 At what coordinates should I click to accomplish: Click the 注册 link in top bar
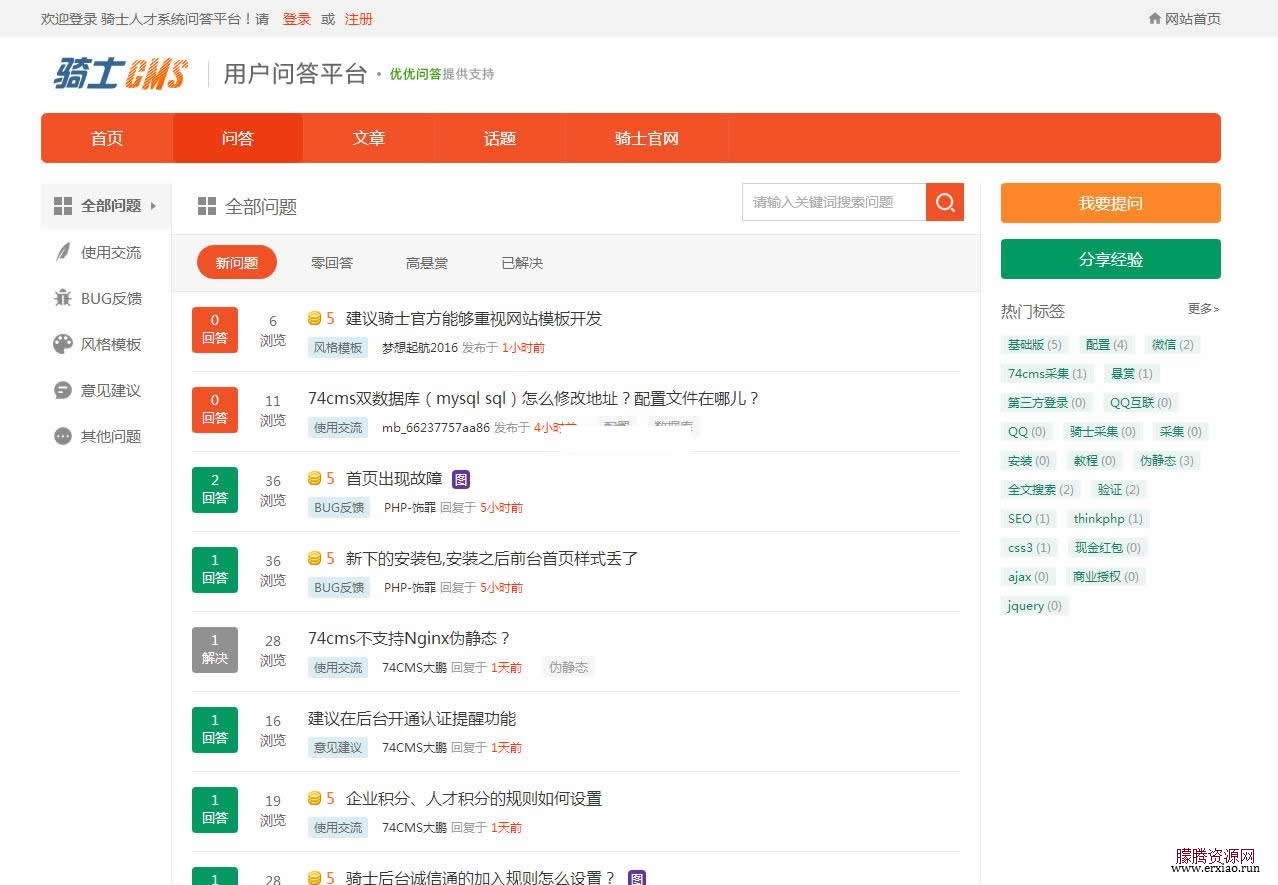point(358,19)
